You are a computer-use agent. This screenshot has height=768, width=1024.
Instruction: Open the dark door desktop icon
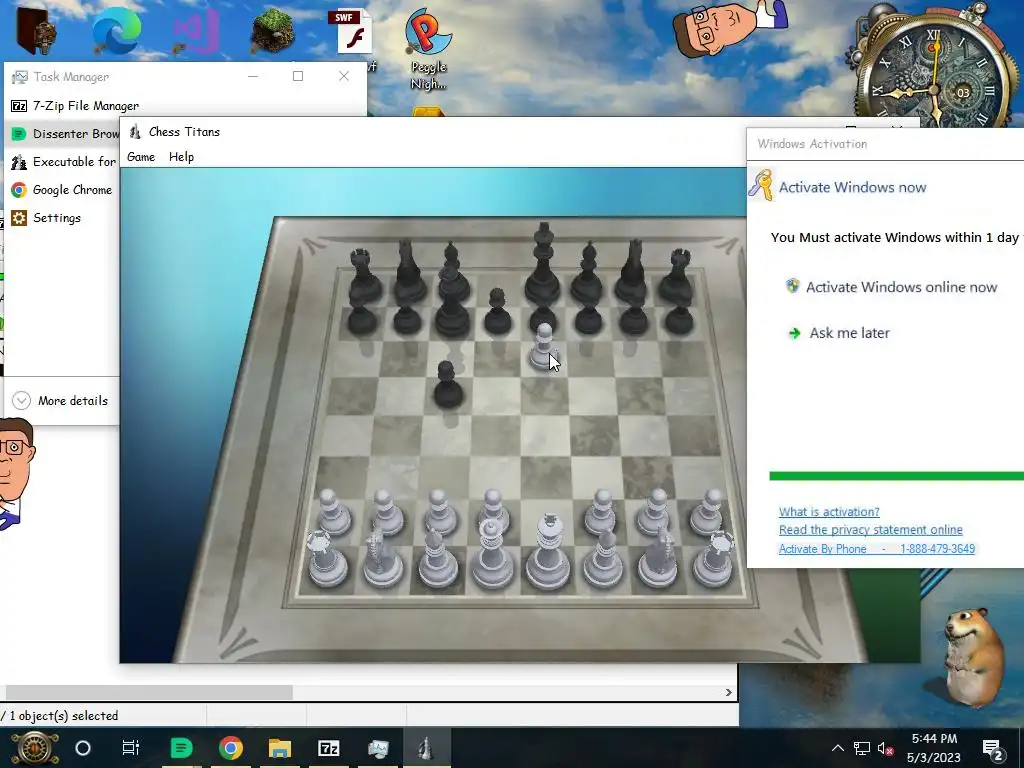click(x=36, y=31)
